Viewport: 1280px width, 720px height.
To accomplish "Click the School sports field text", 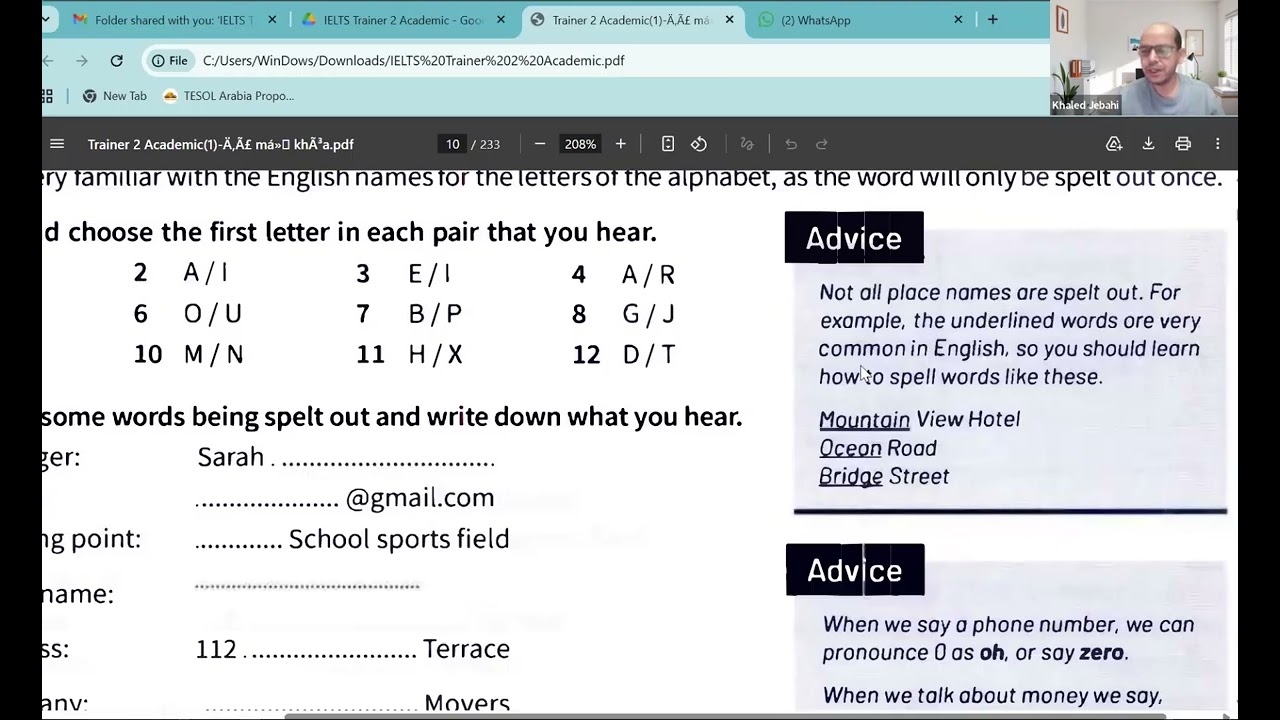I will pos(399,539).
